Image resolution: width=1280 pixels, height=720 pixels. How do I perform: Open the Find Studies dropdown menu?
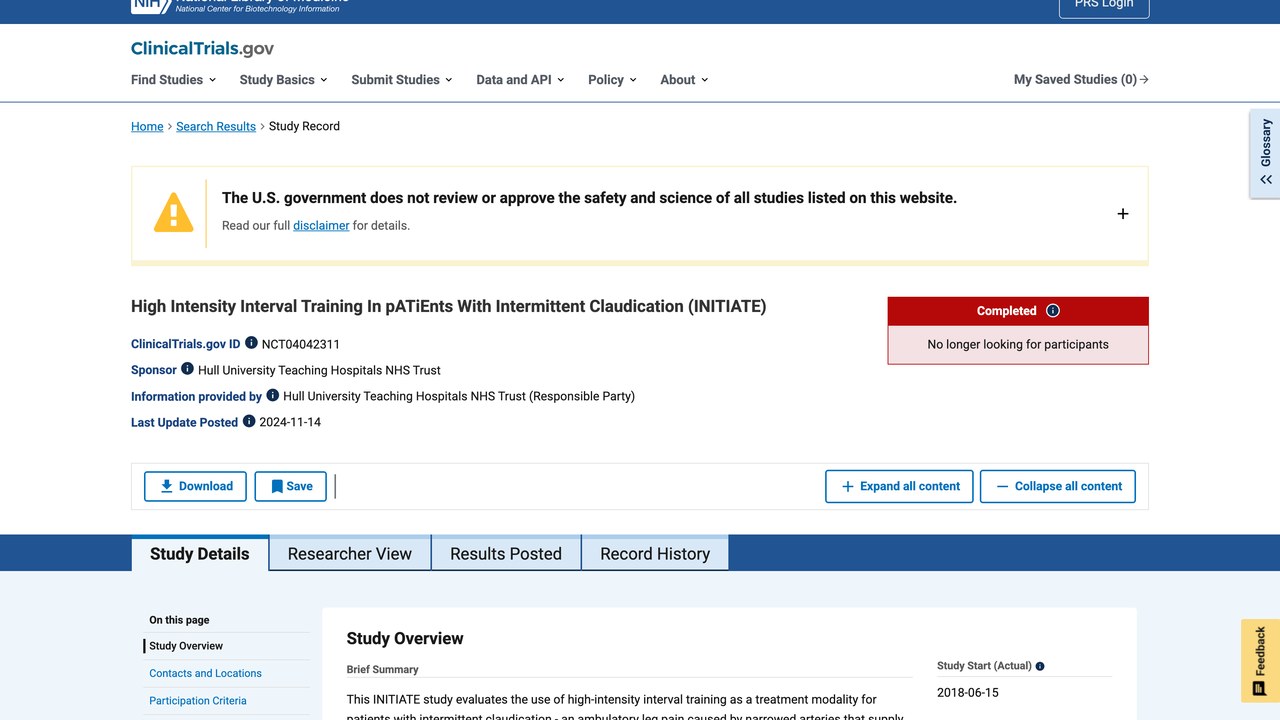(173, 80)
